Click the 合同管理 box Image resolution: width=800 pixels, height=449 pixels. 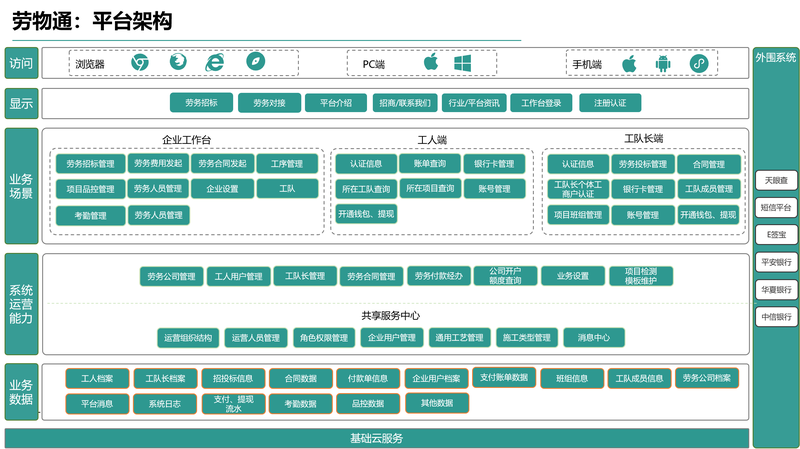click(x=709, y=164)
